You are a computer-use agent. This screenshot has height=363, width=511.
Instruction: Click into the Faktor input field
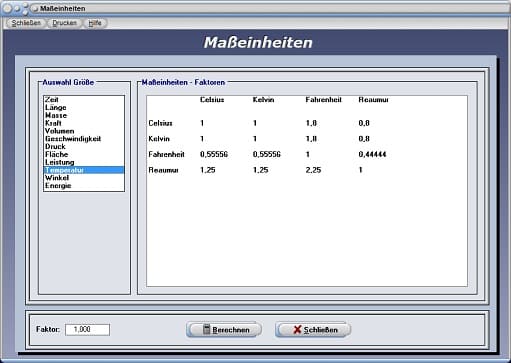(x=87, y=330)
